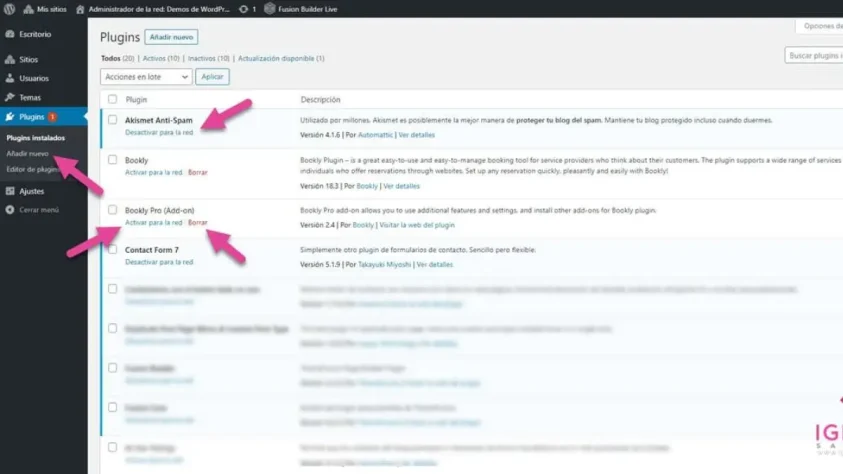Click the Temas brush icon

pyautogui.click(x=10, y=97)
